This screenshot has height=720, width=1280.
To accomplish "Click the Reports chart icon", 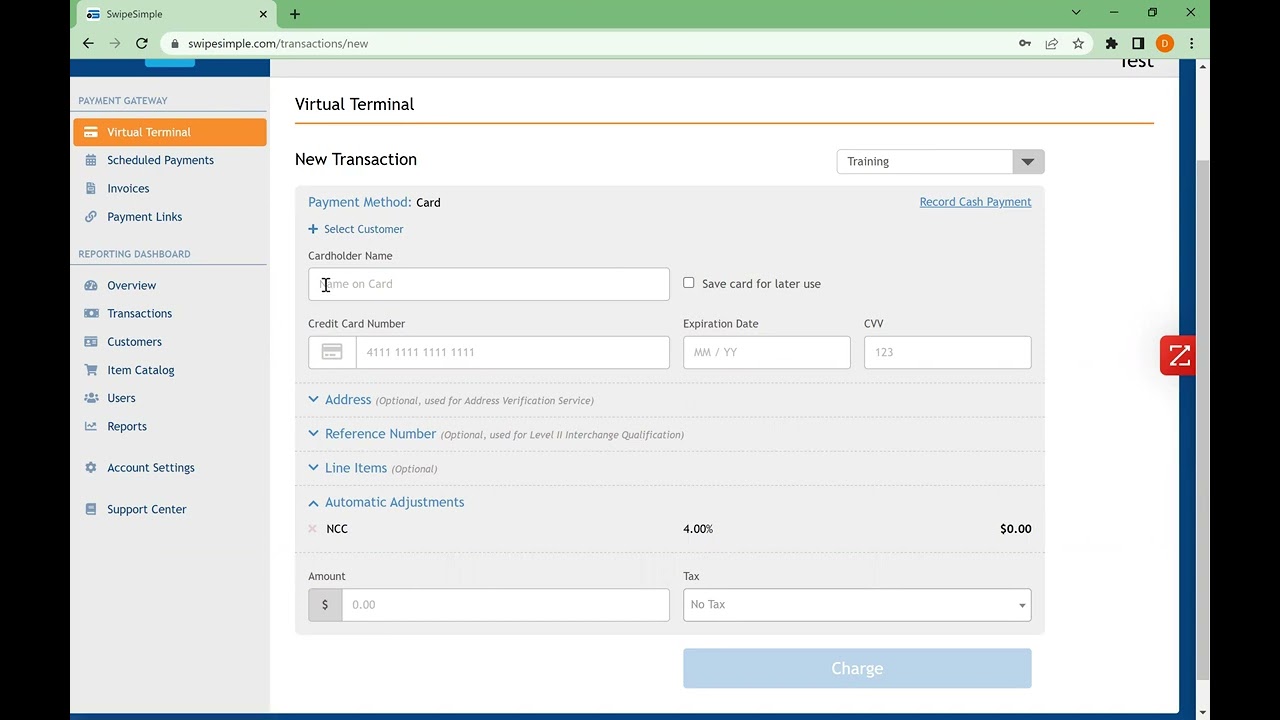I will coord(91,426).
